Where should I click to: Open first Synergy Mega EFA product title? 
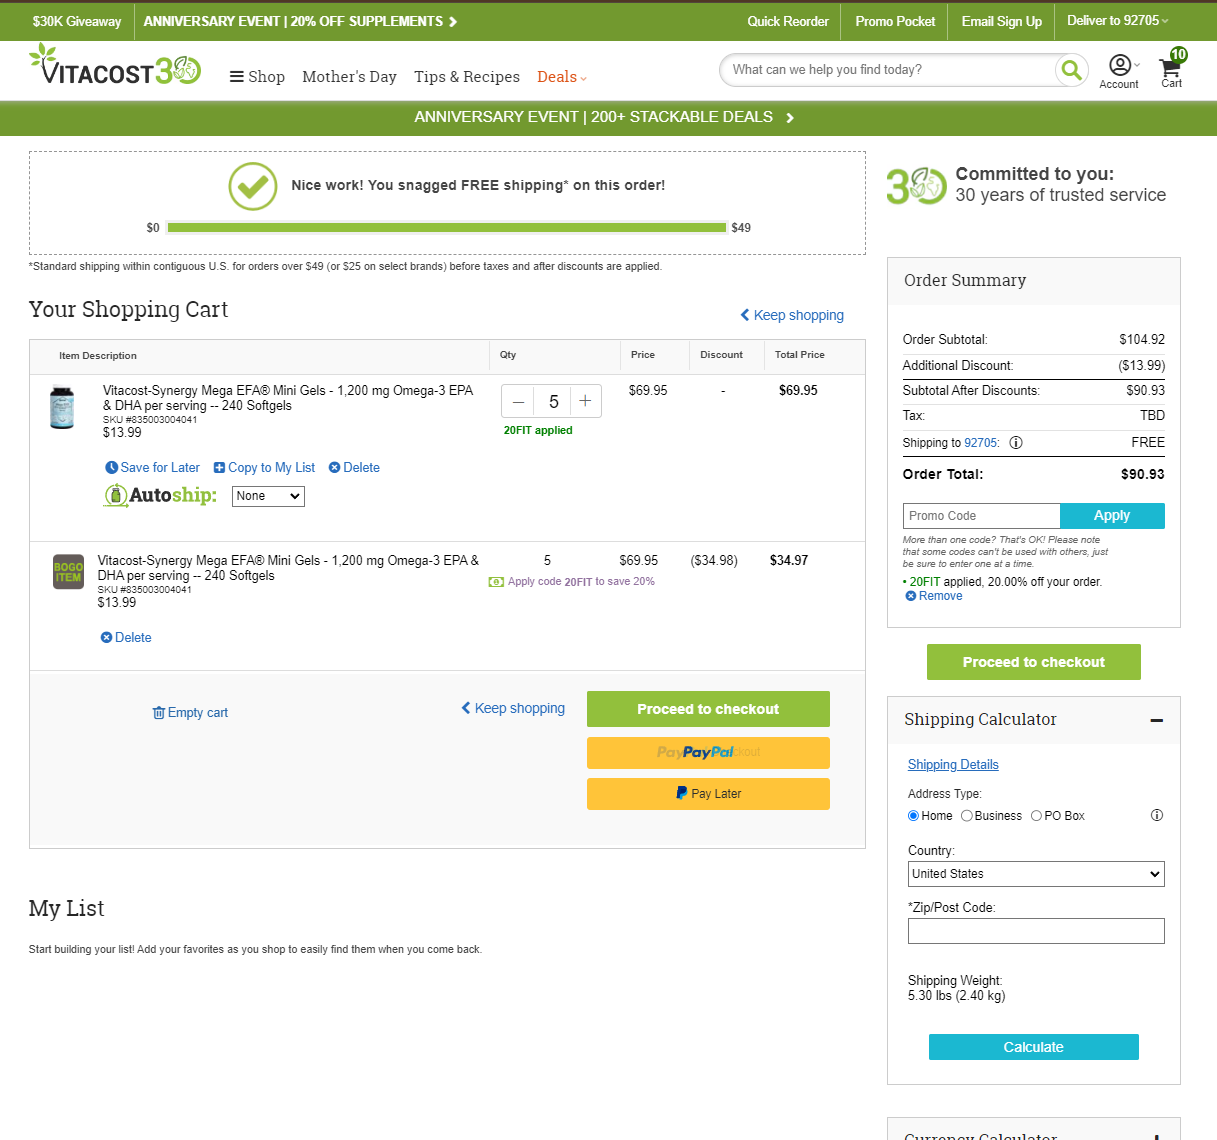[288, 398]
